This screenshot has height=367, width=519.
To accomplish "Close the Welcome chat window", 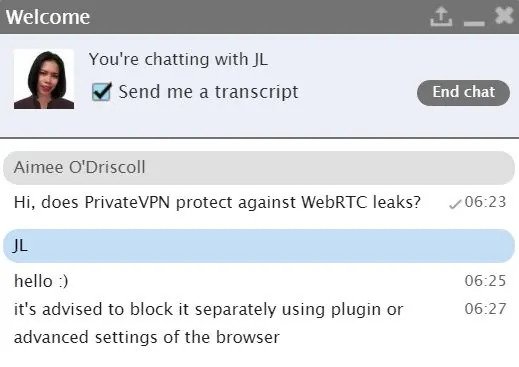I will click(504, 15).
